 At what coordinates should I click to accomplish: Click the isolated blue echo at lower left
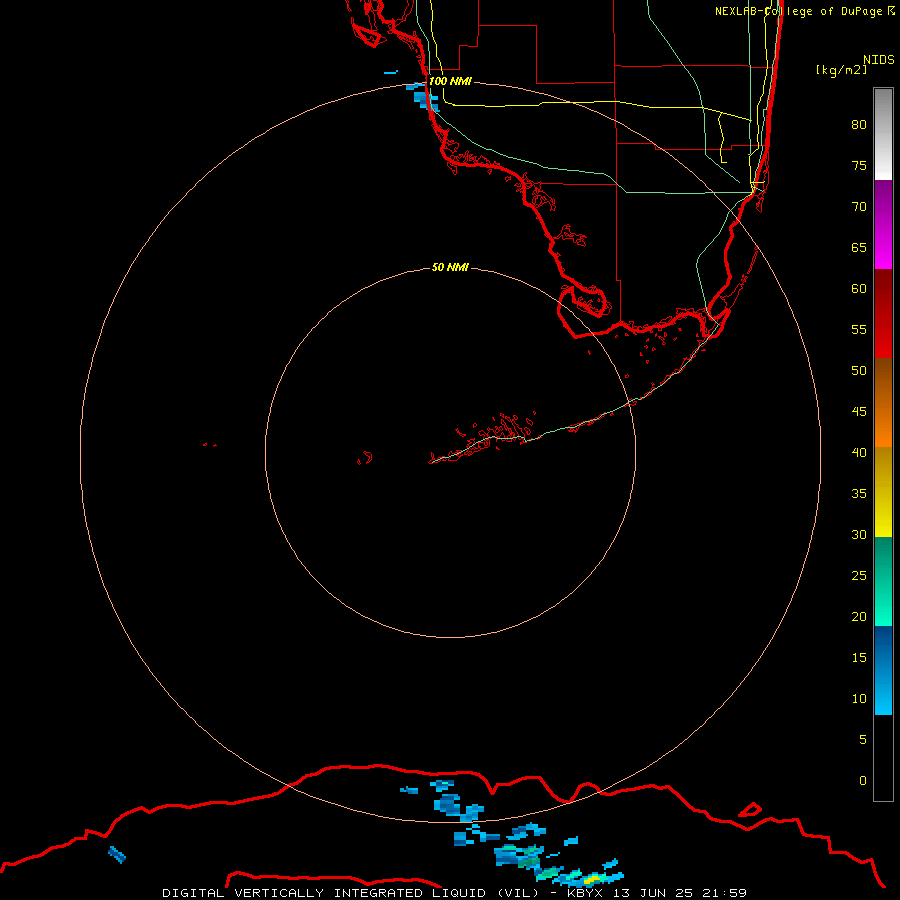click(117, 854)
